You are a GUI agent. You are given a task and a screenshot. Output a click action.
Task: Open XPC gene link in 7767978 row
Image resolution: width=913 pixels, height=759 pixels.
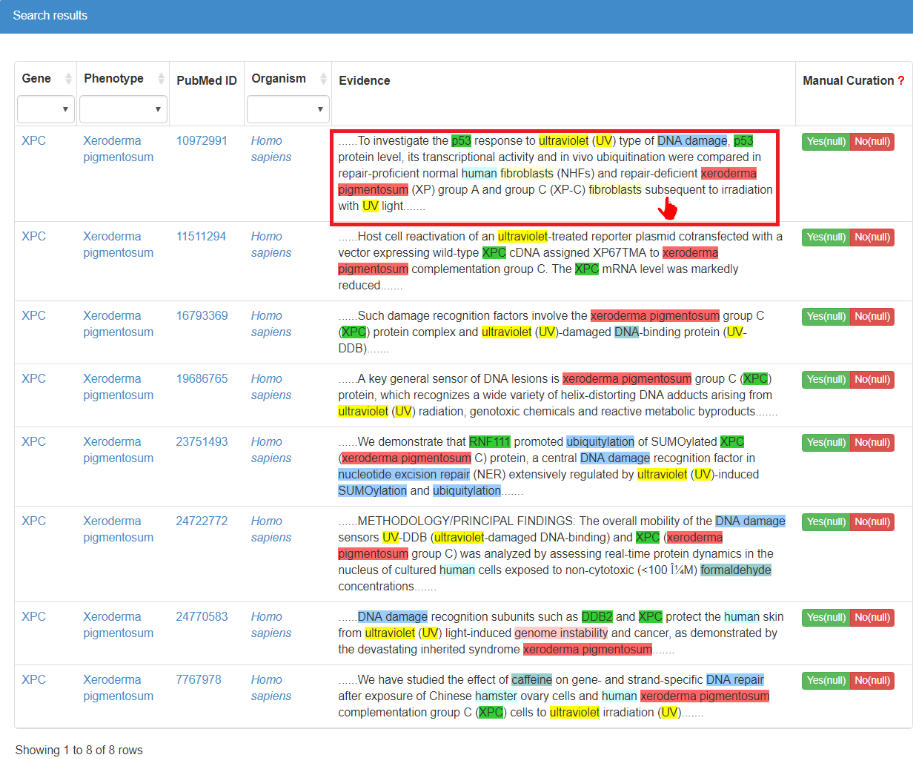click(x=33, y=680)
